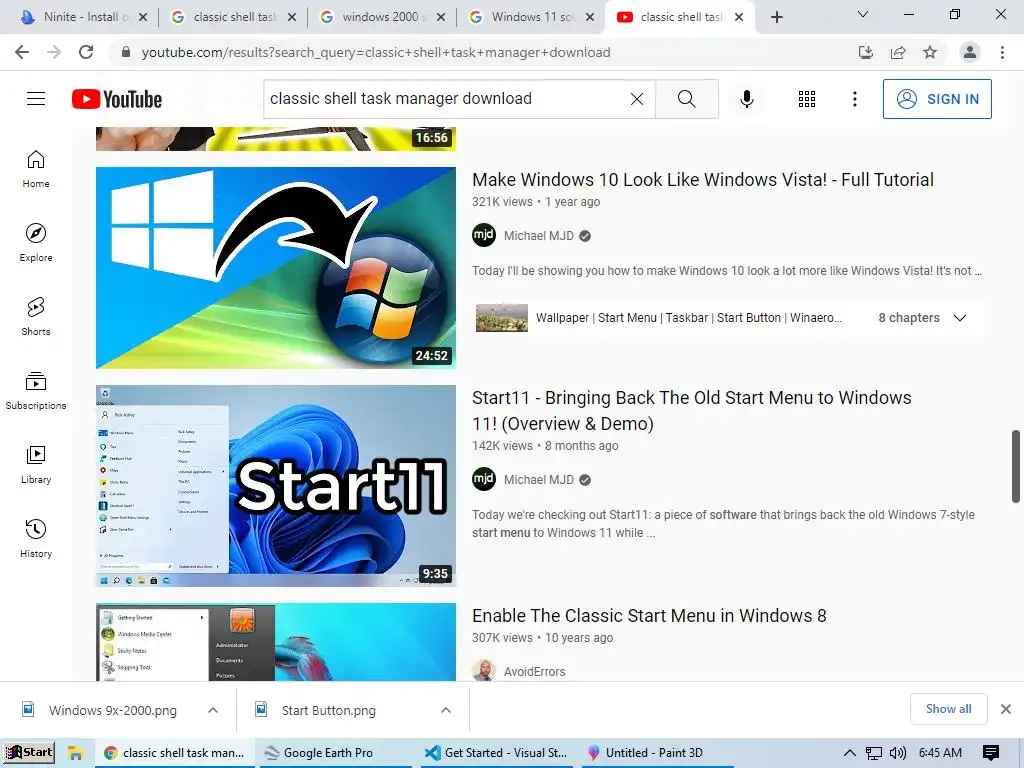Image resolution: width=1024 pixels, height=768 pixels.
Task: Open Library in the sidebar
Action: pos(36,464)
